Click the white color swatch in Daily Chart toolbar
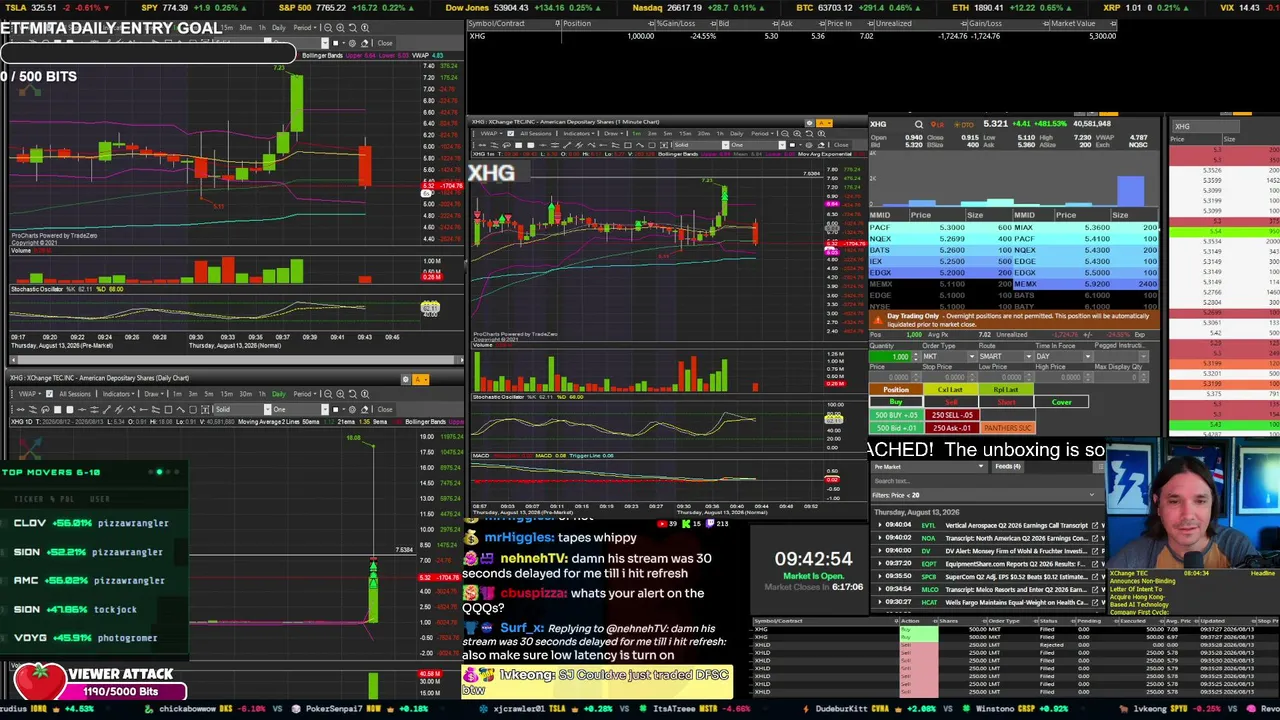1280x720 pixels. [336, 409]
